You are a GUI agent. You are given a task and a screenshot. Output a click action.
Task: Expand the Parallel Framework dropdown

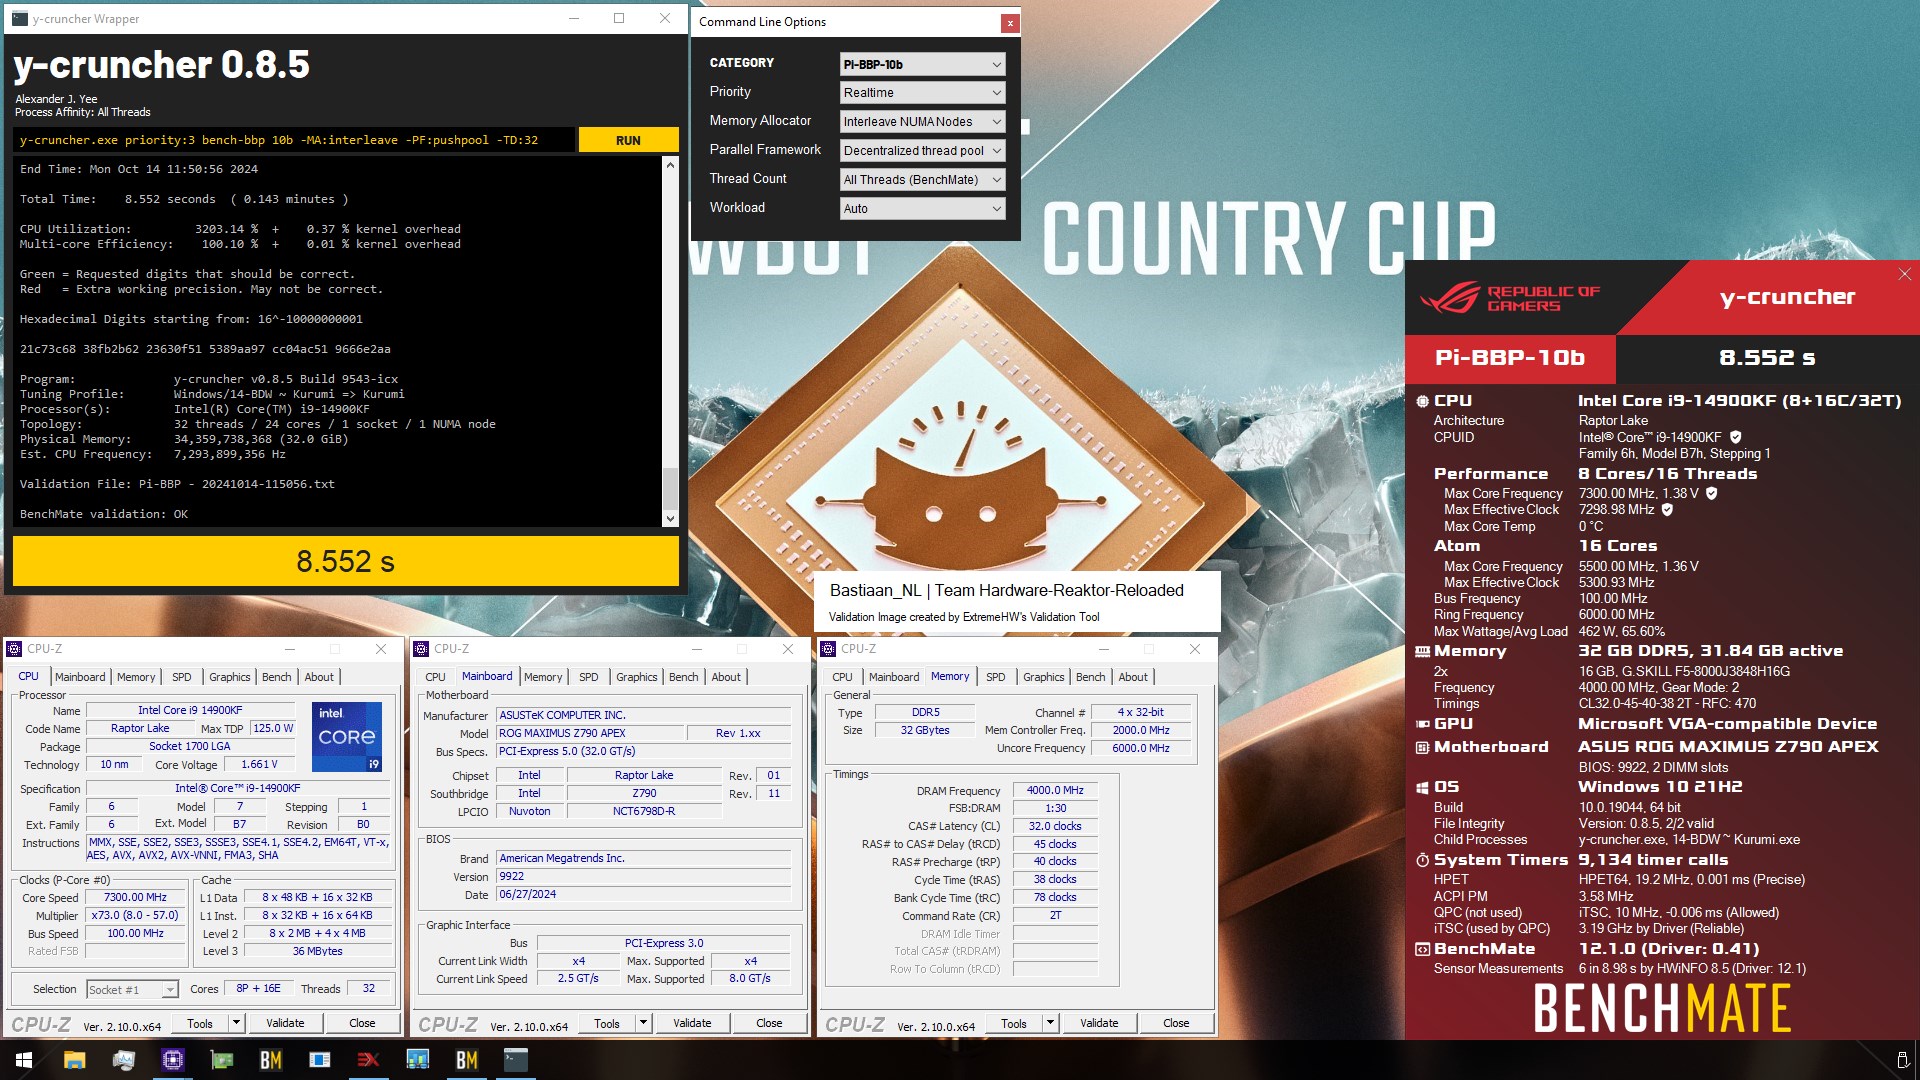pyautogui.click(x=922, y=151)
